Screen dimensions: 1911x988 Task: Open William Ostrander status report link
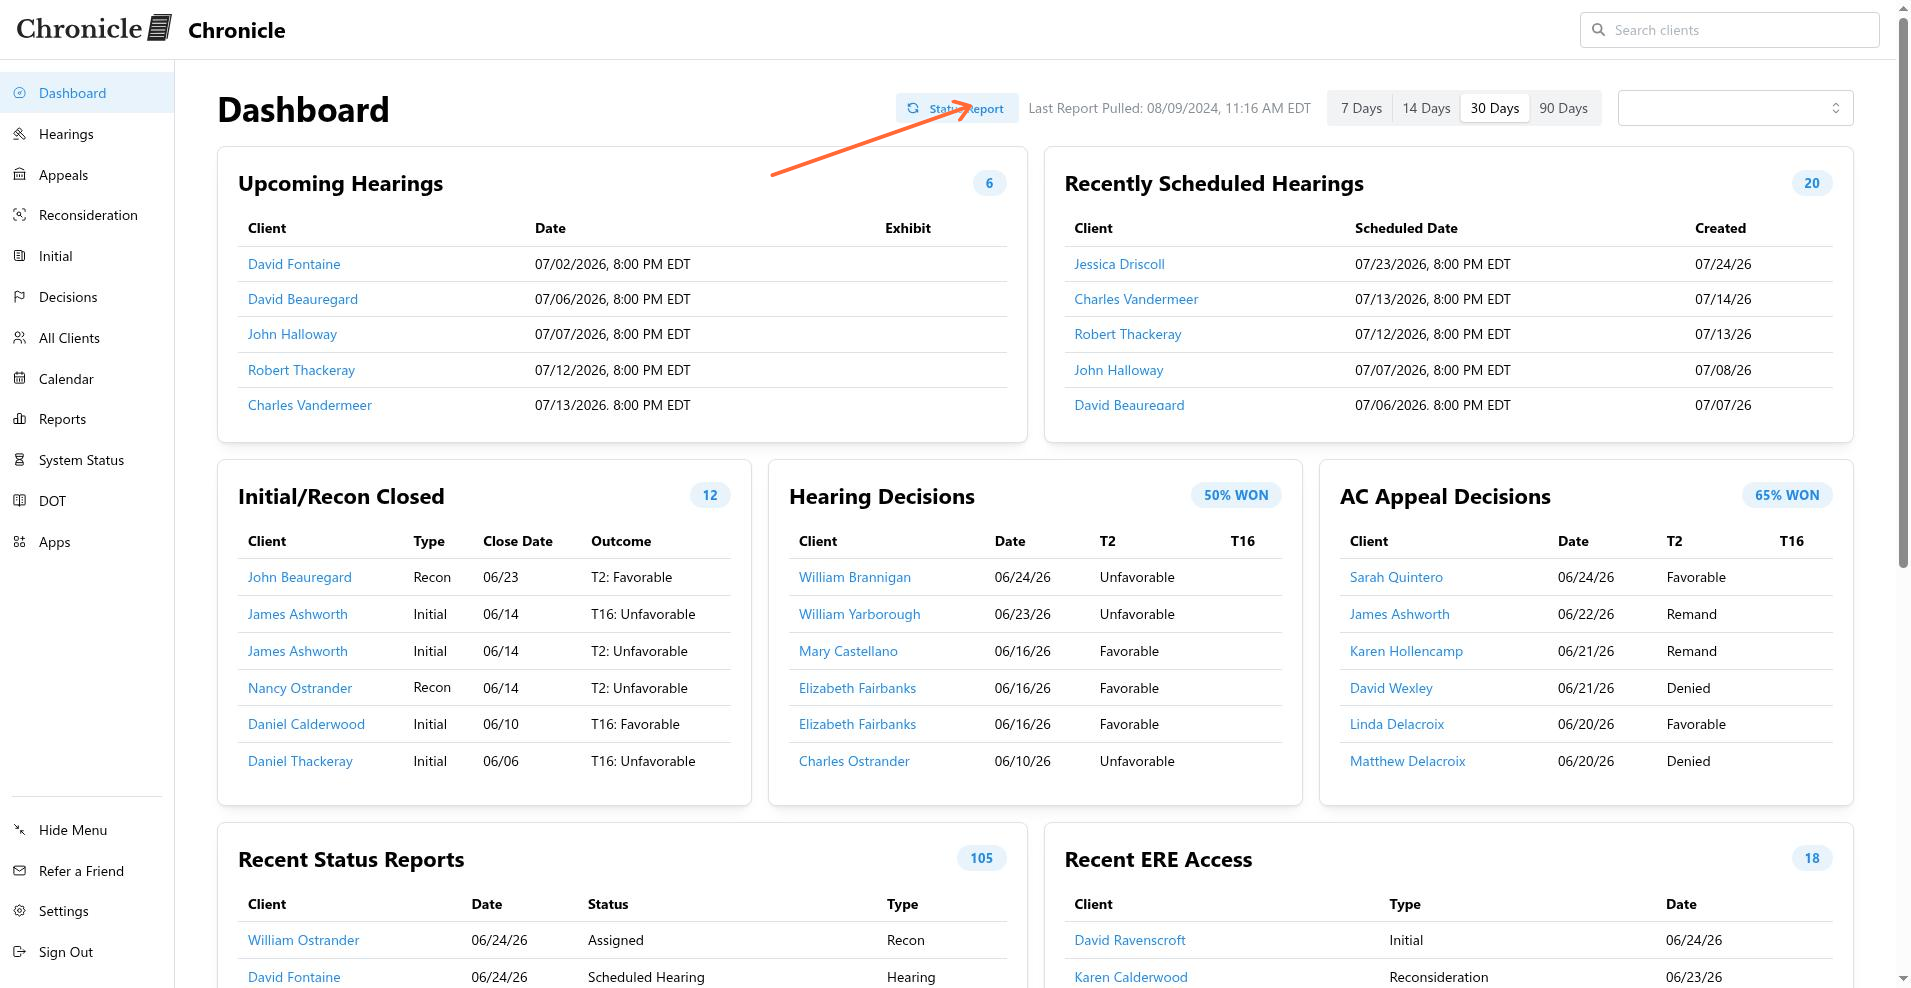coord(303,940)
